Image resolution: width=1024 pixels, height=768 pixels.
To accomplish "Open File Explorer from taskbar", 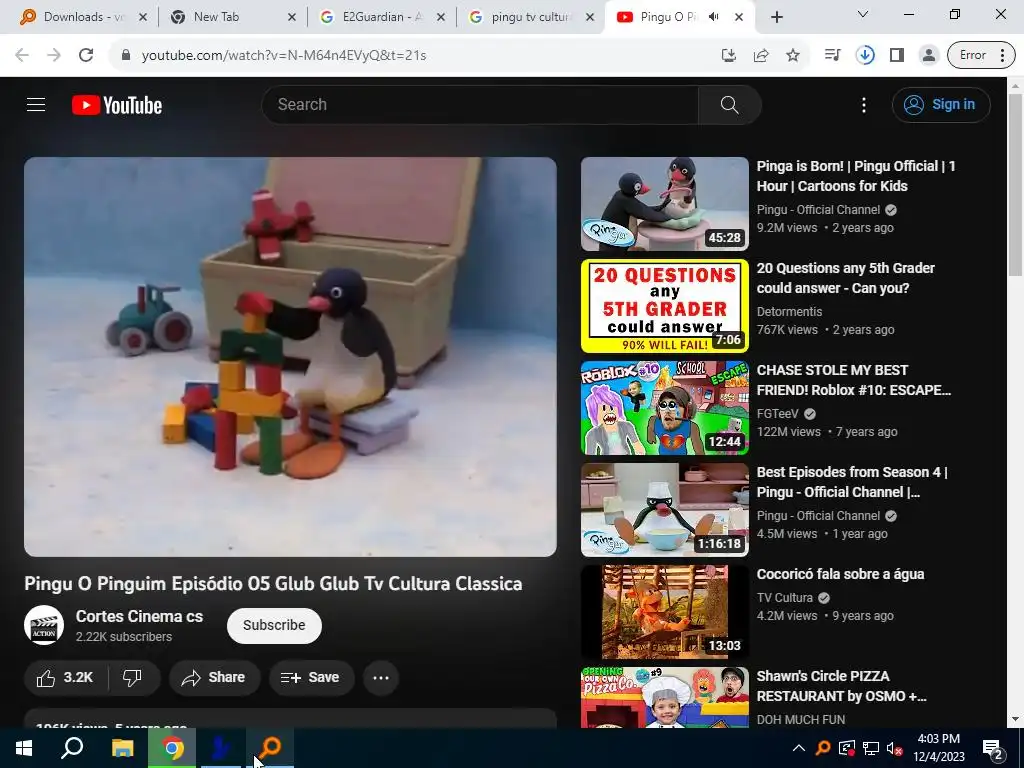I will (122, 748).
